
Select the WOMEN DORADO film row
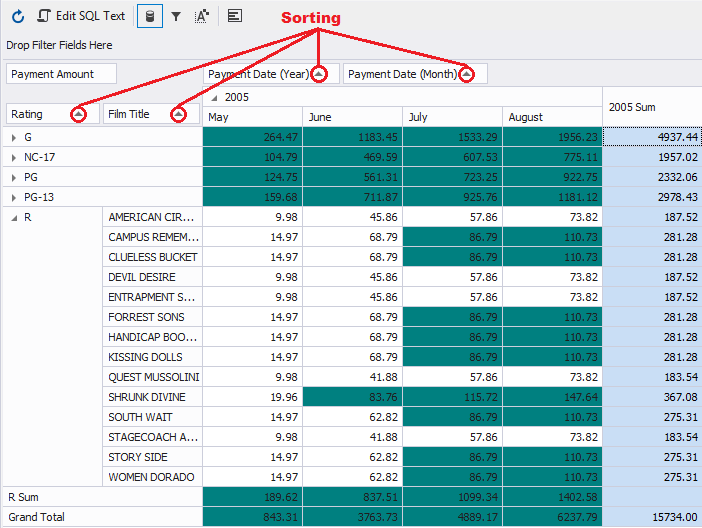(x=153, y=477)
